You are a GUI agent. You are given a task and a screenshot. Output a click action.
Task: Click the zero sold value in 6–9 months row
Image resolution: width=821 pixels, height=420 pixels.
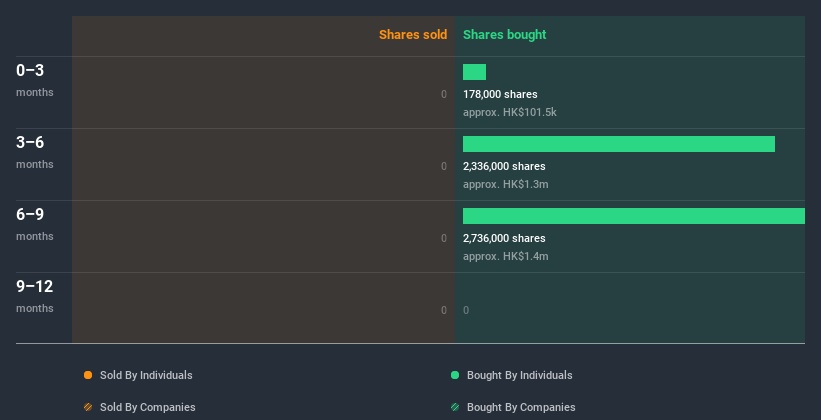[x=444, y=238]
